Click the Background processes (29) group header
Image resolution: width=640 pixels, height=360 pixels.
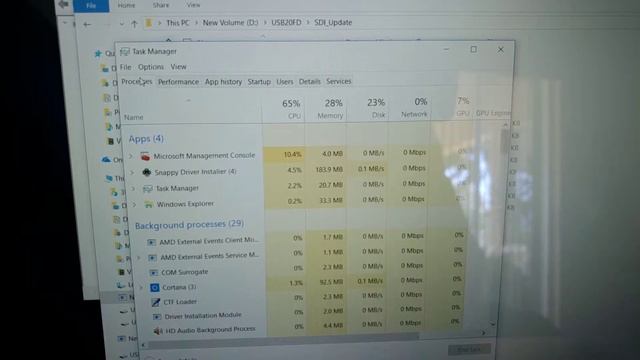[x=189, y=224]
